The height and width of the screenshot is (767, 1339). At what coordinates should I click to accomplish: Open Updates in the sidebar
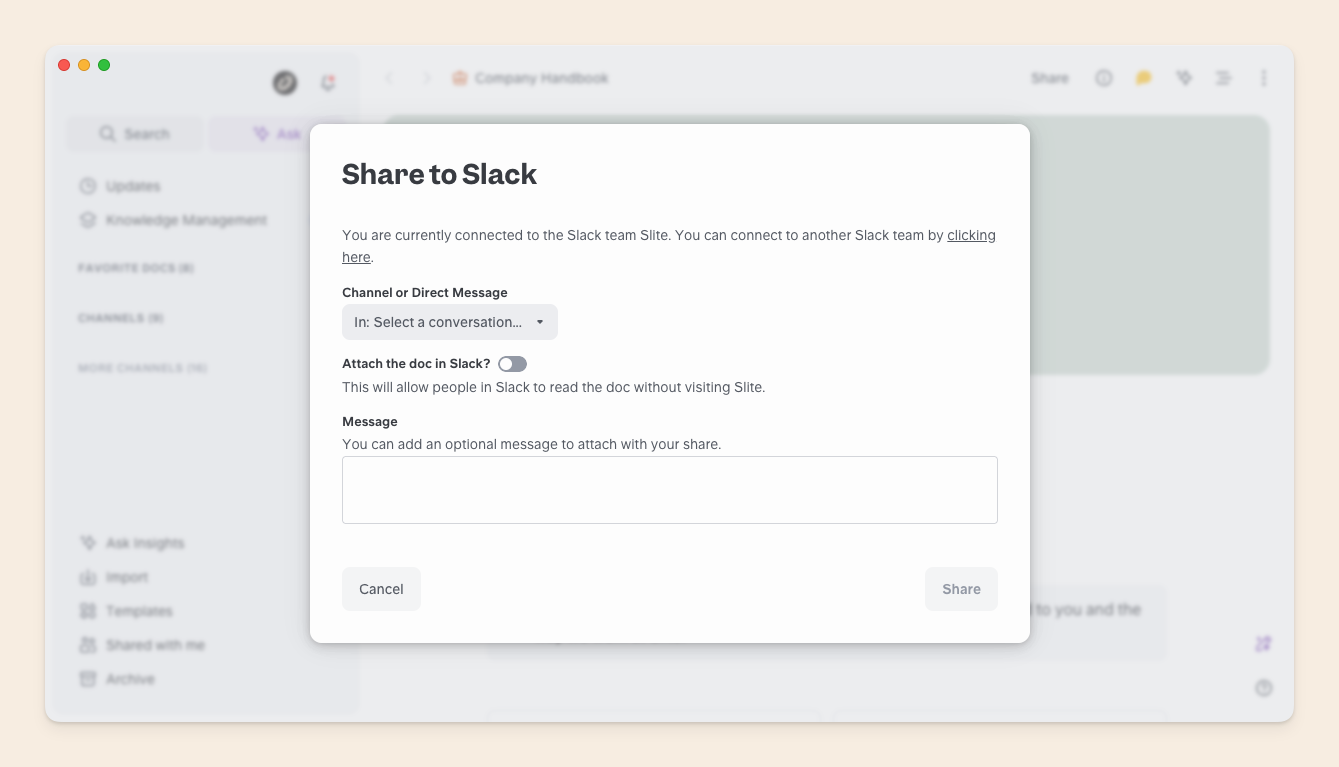[120, 186]
